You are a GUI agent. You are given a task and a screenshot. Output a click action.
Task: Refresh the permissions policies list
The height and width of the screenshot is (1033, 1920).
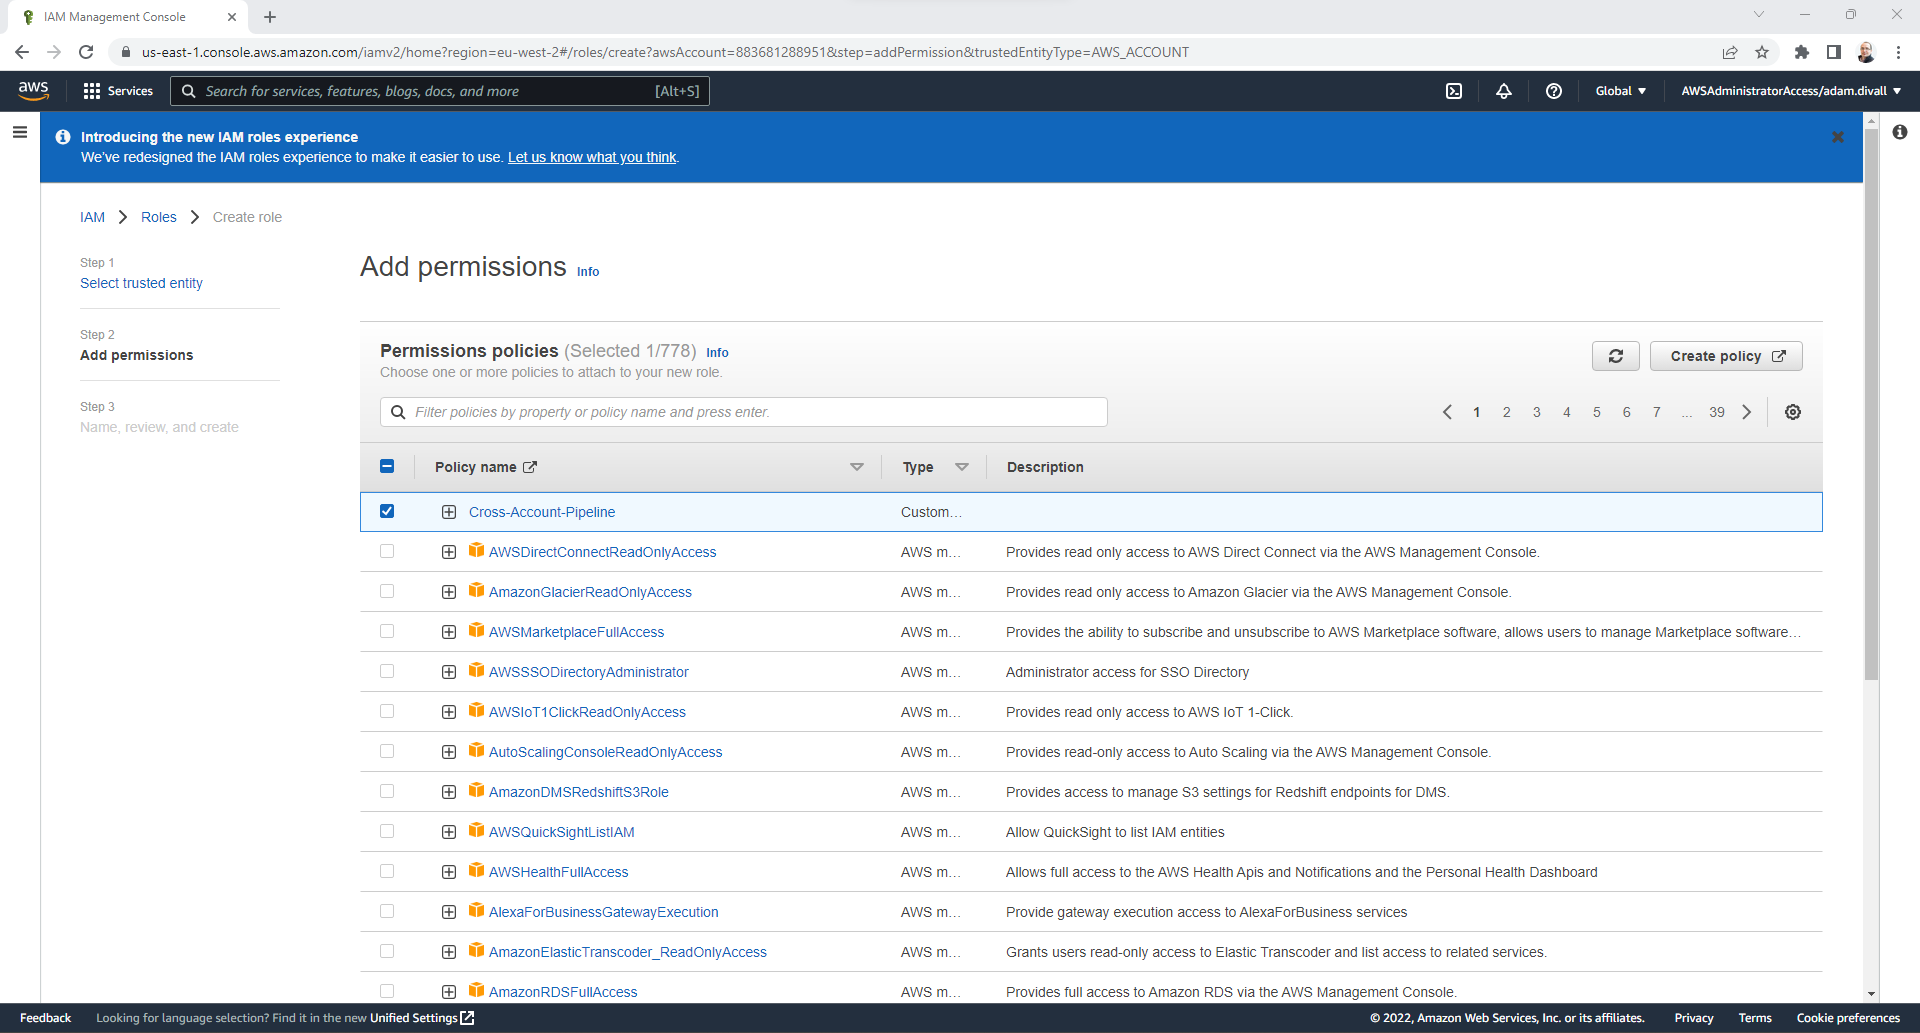(x=1616, y=356)
